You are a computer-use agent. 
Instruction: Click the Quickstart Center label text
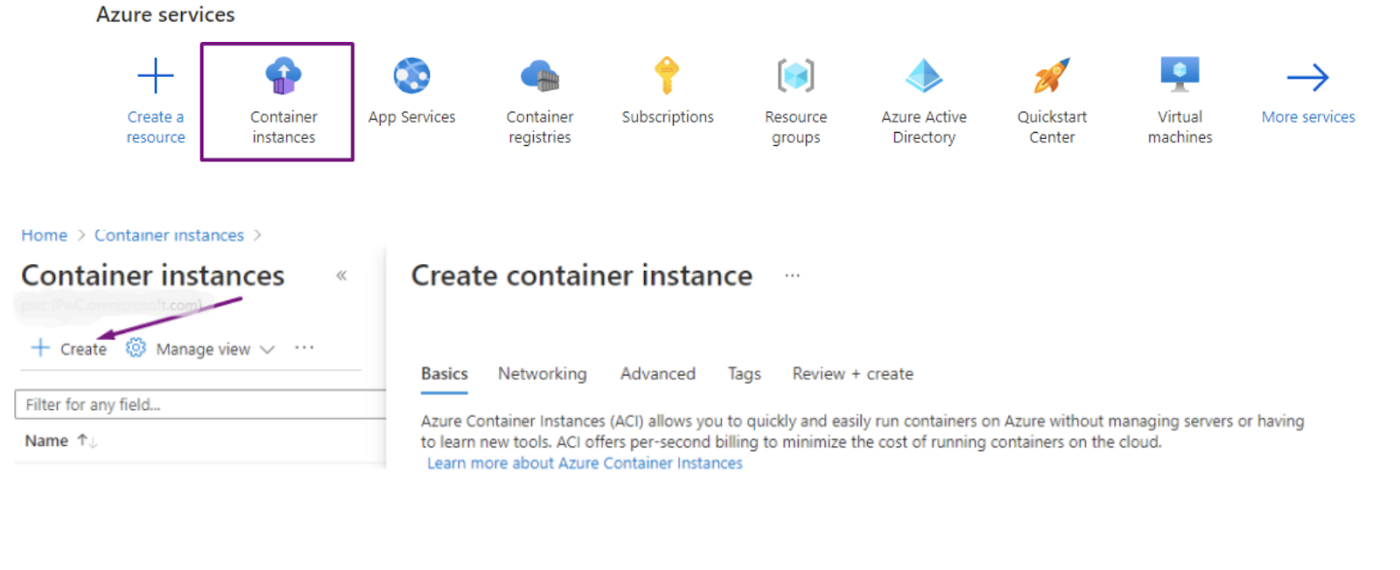point(1052,127)
